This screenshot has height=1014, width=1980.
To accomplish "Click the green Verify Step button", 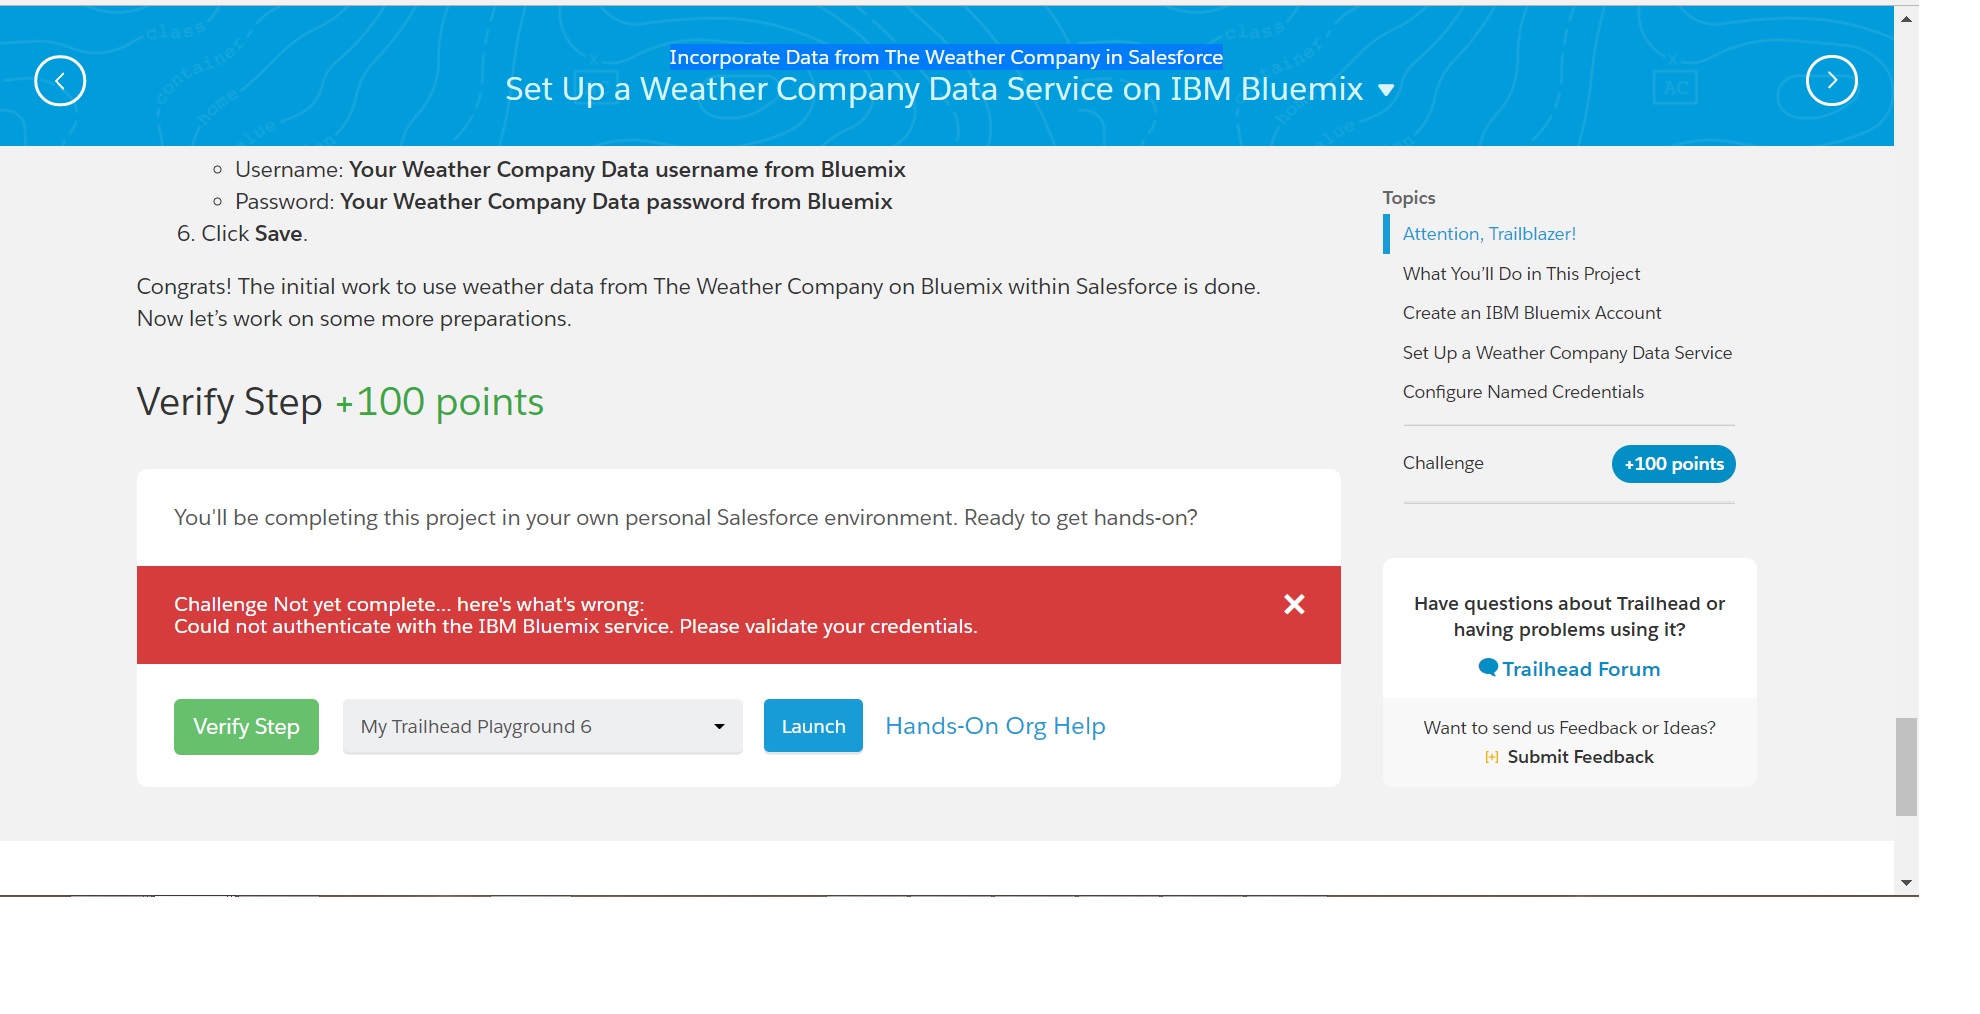I will tap(246, 726).
